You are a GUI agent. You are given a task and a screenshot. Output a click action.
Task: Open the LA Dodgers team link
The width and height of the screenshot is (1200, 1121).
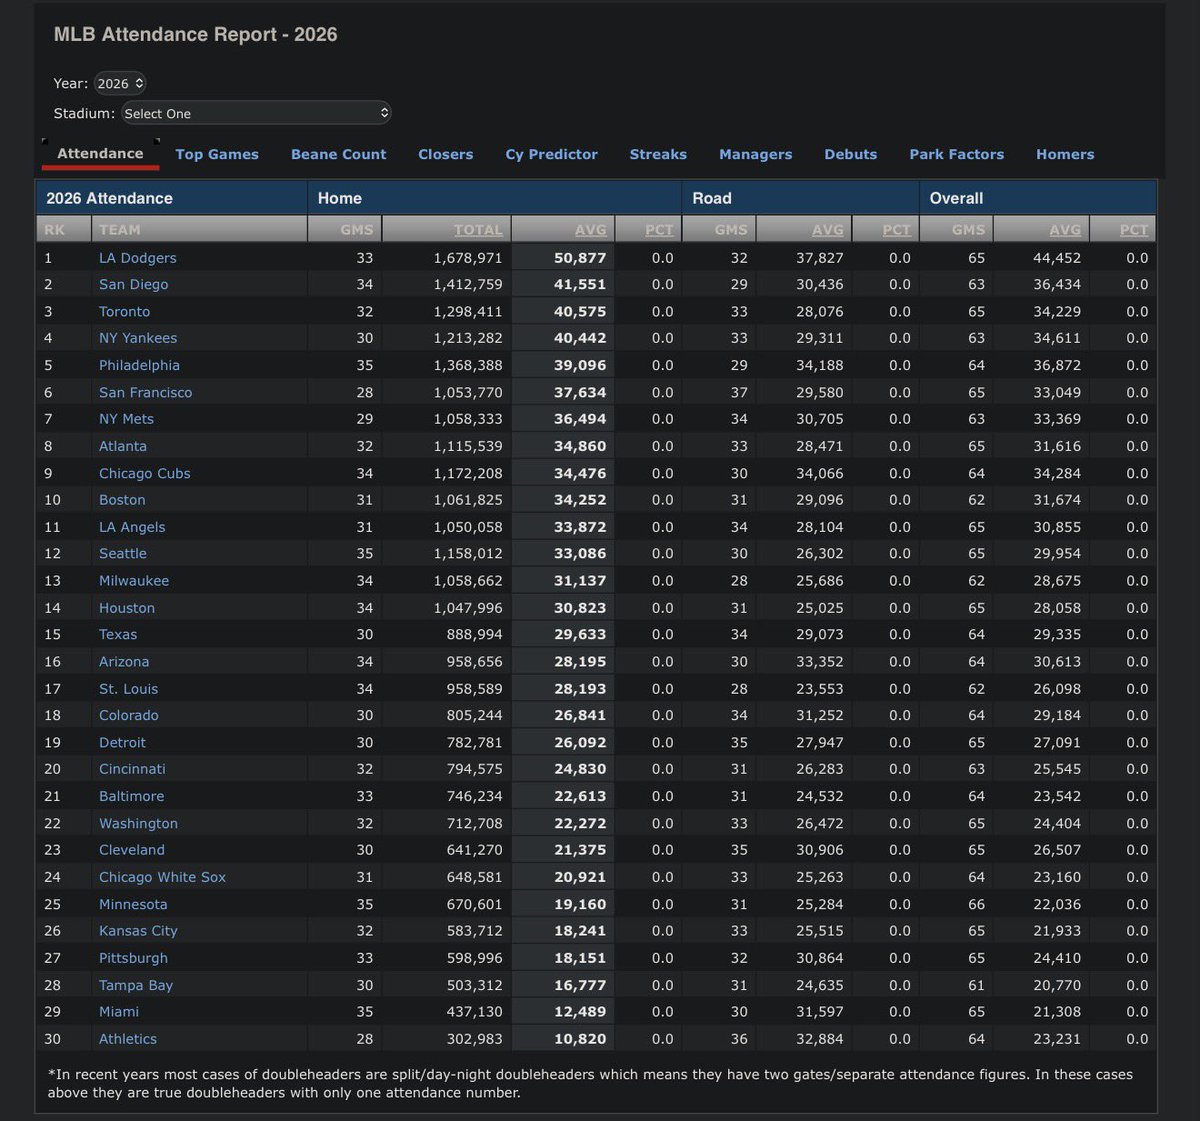coord(137,258)
